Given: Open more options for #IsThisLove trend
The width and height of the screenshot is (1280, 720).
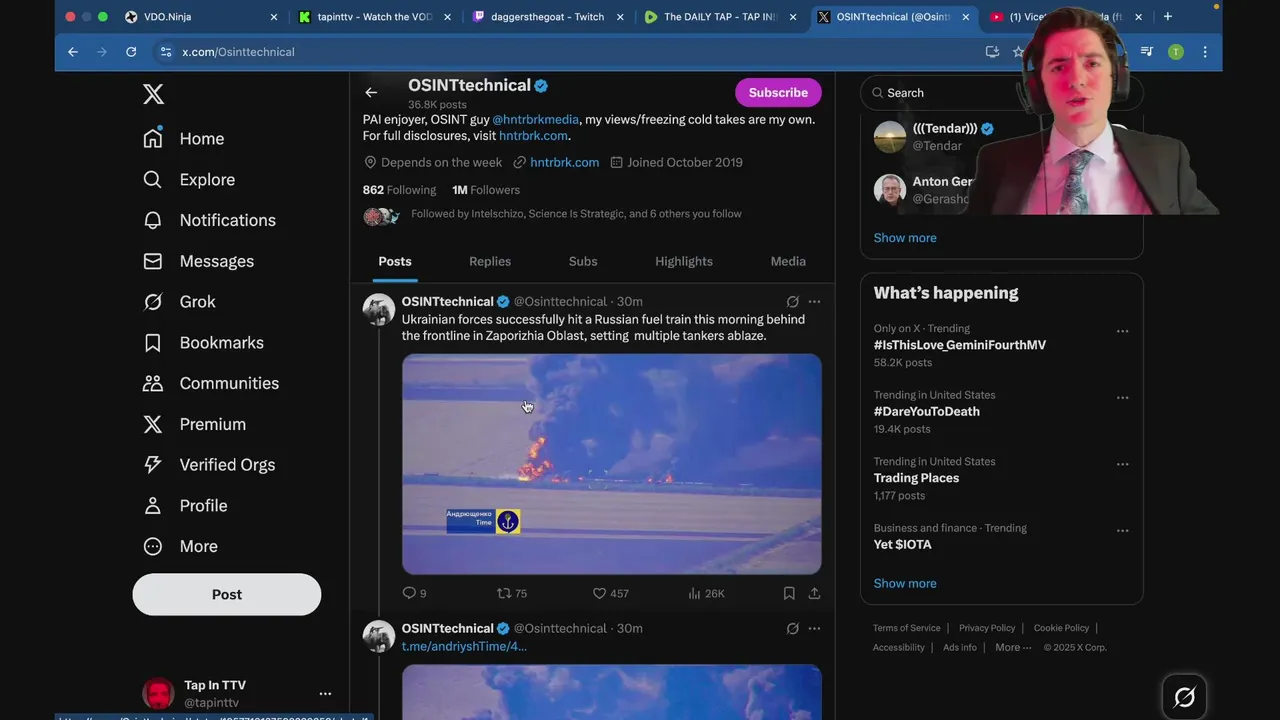Looking at the screenshot, I should click(1122, 331).
